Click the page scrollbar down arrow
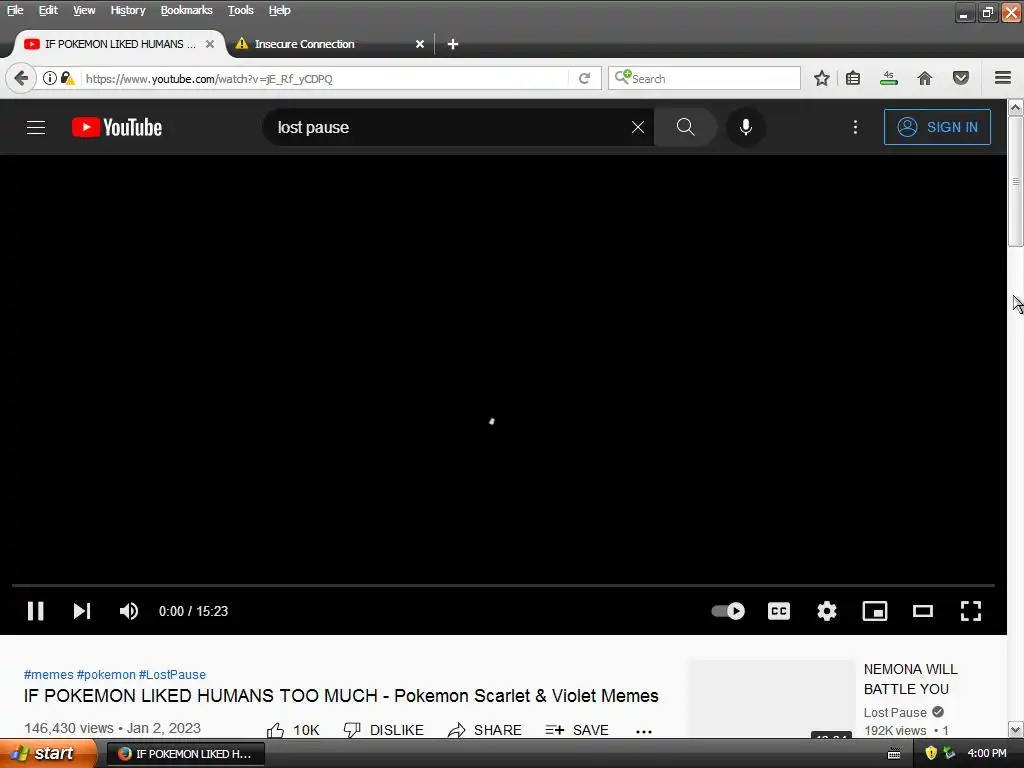The image size is (1024, 768). click(x=1016, y=729)
